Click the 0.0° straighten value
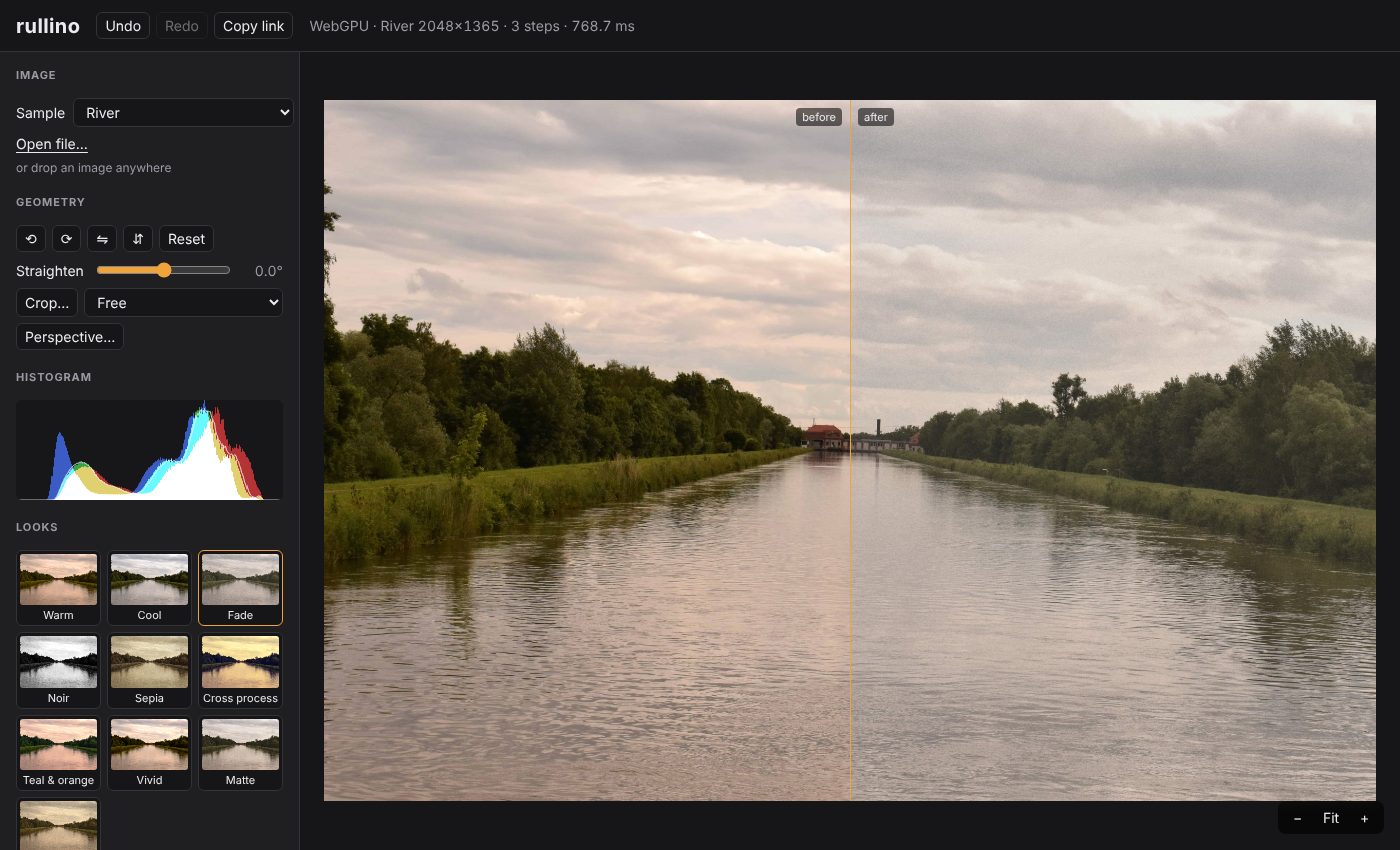 [x=269, y=271]
